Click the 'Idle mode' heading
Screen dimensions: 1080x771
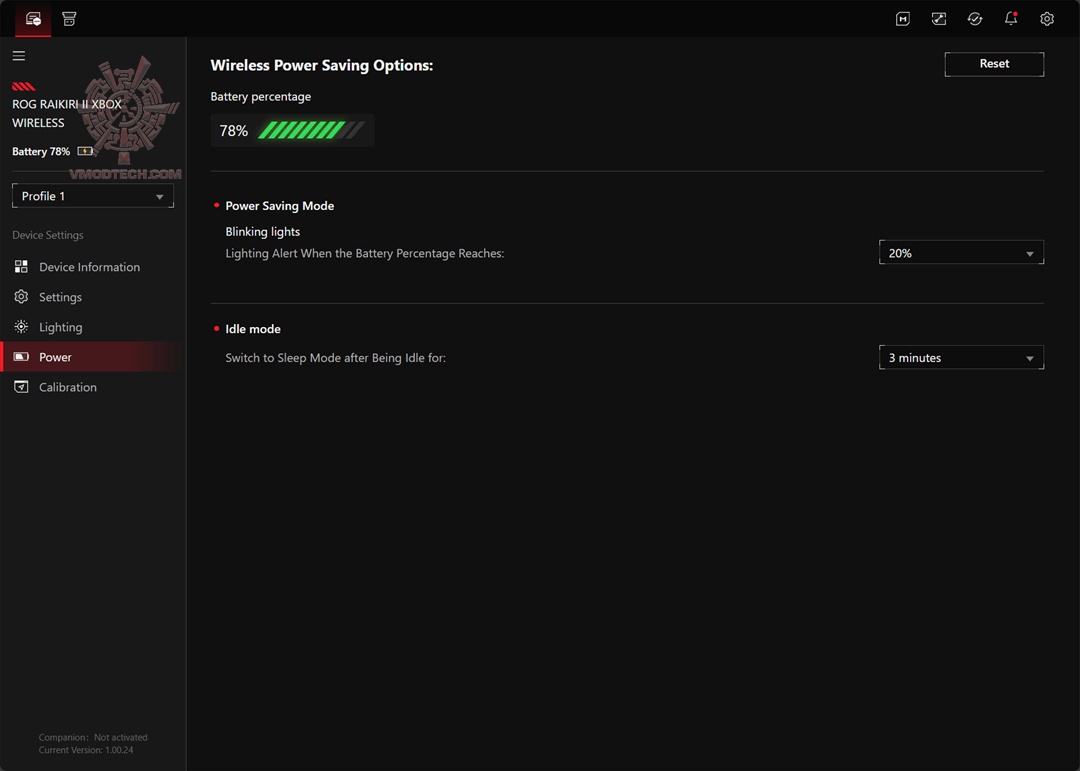253,329
